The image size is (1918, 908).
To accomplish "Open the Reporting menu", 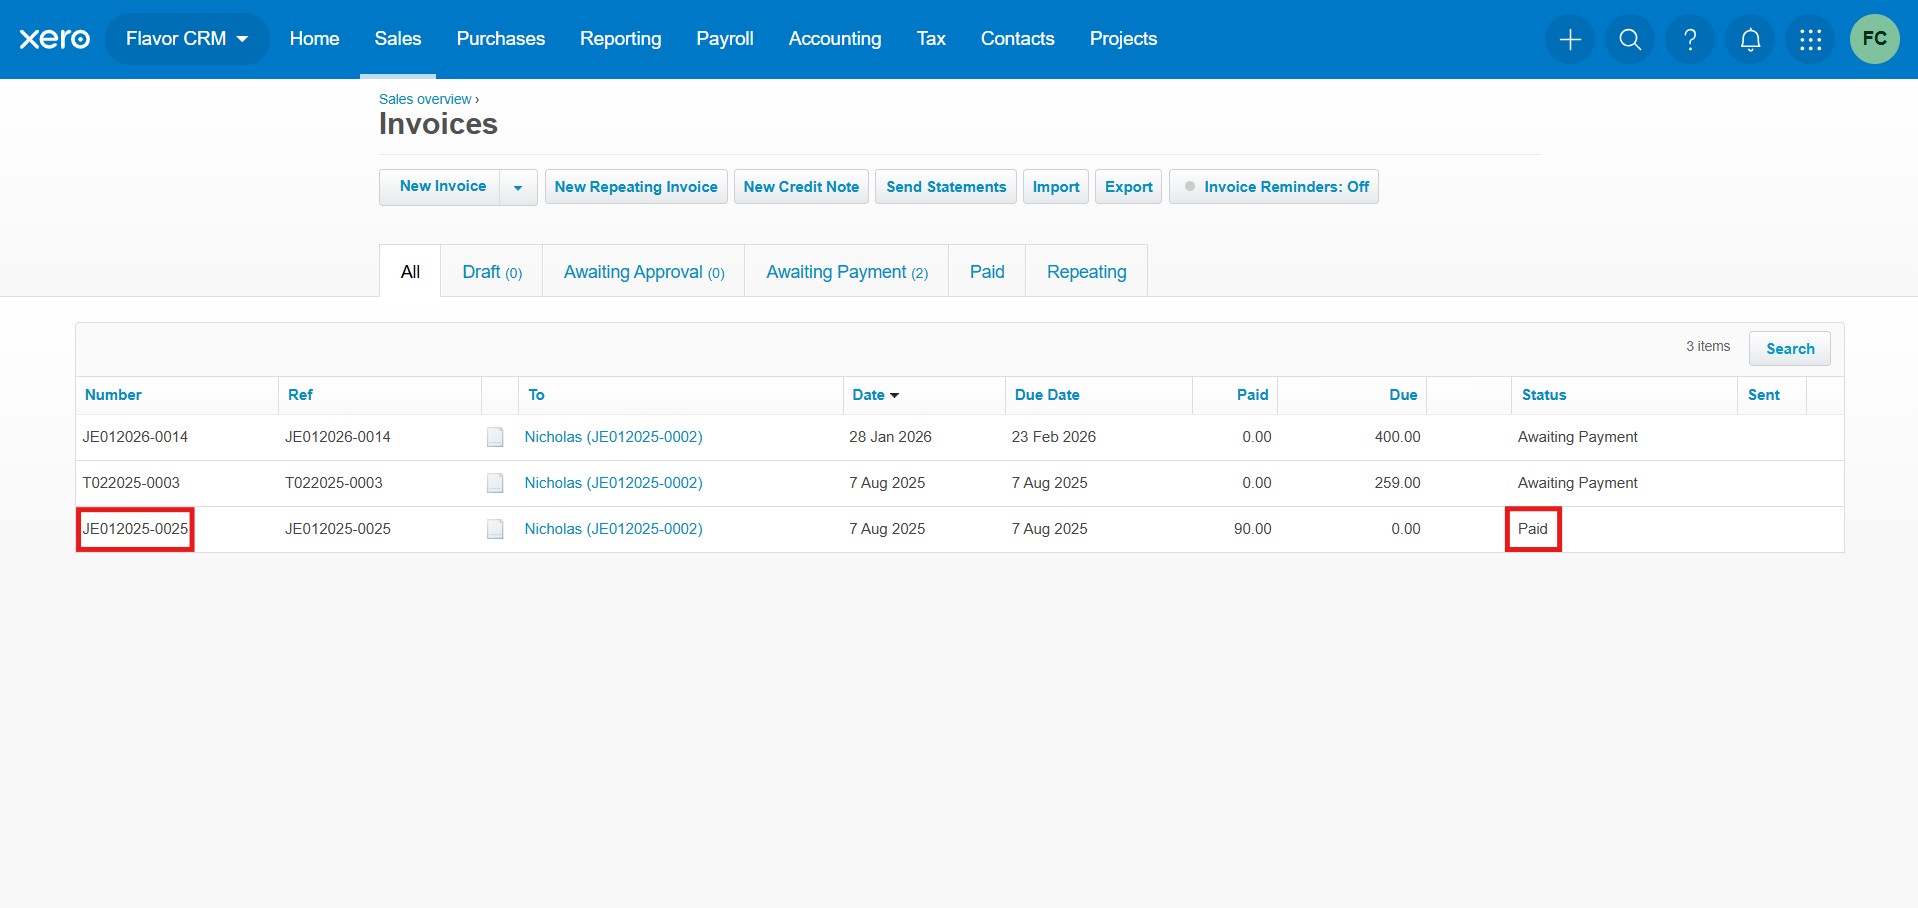I will pos(620,39).
